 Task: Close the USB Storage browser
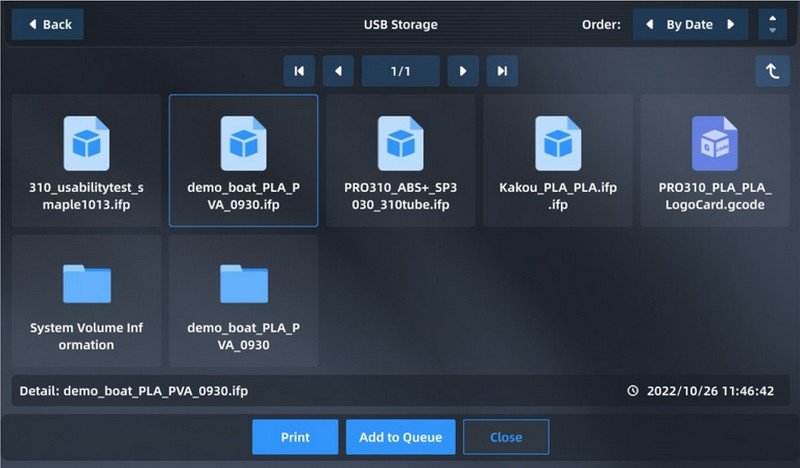[x=506, y=437]
